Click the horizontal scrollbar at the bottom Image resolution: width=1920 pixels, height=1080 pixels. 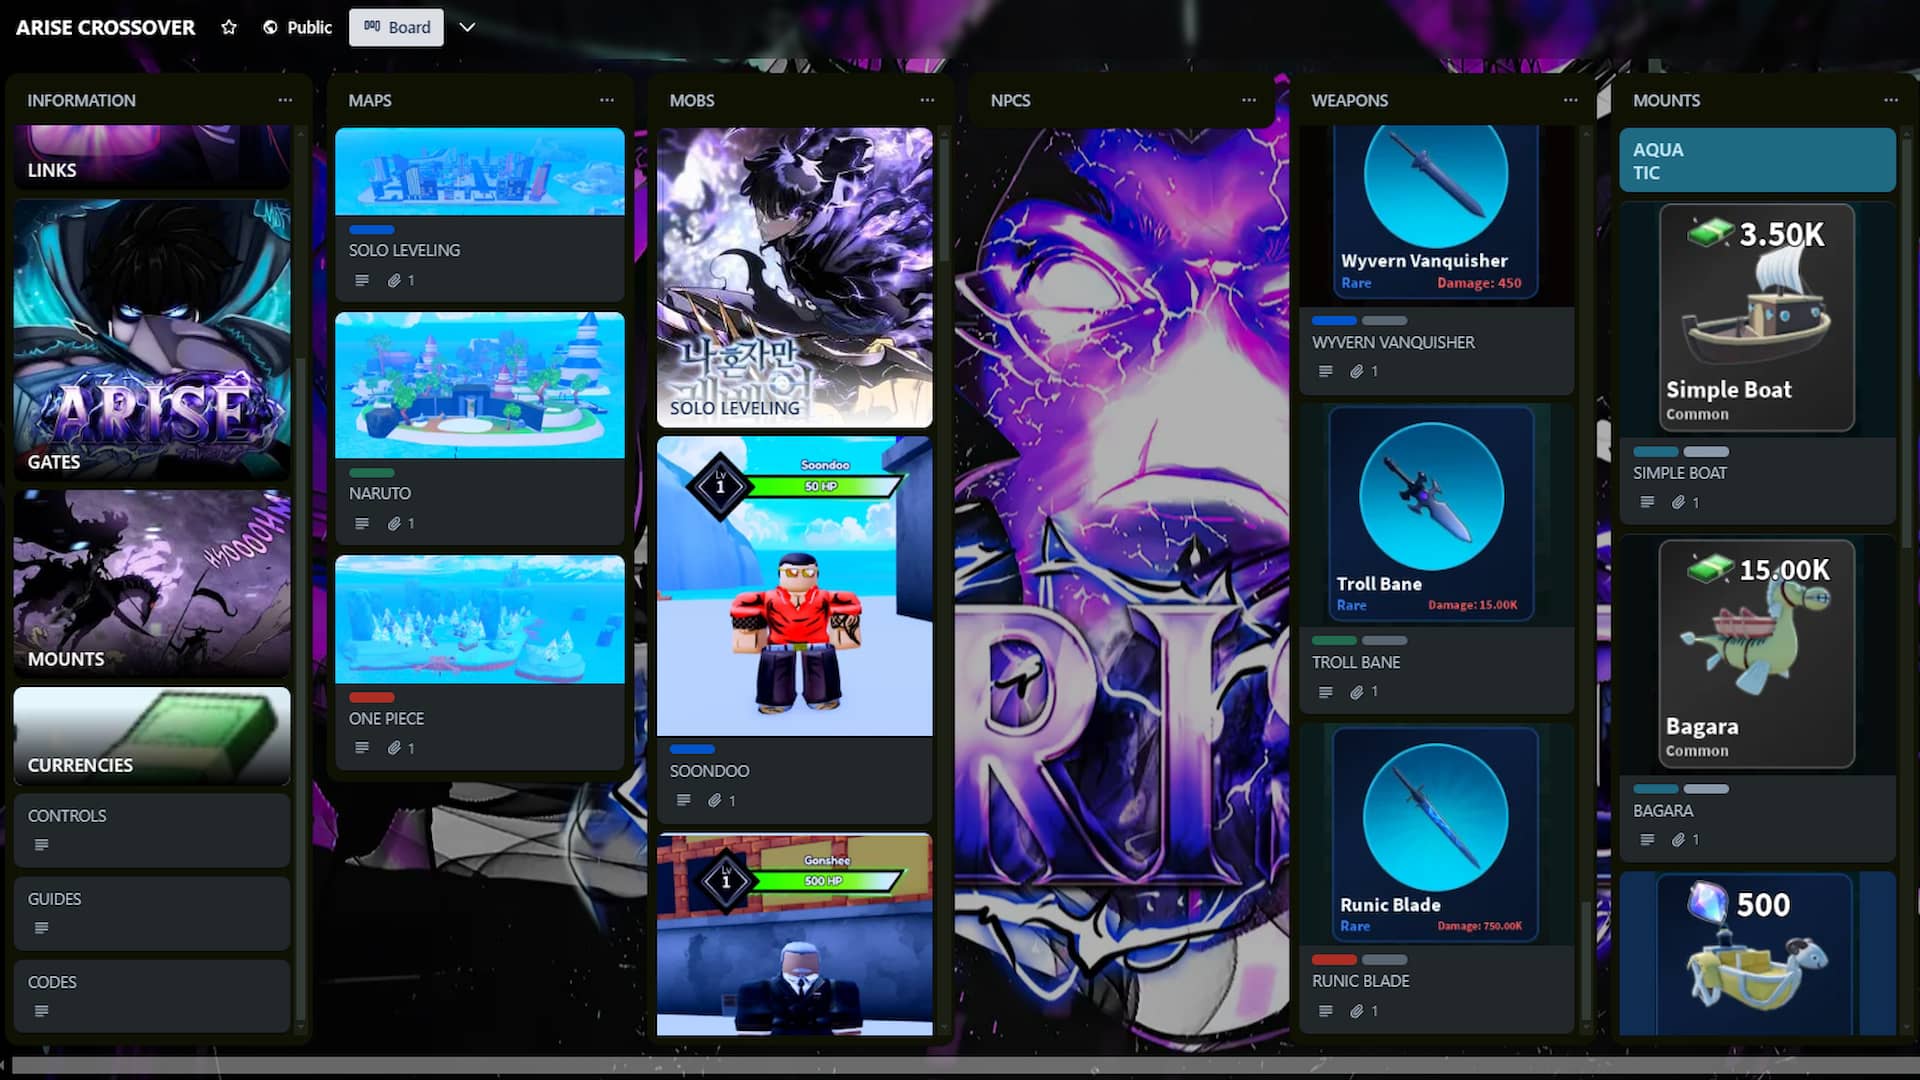(960, 1065)
